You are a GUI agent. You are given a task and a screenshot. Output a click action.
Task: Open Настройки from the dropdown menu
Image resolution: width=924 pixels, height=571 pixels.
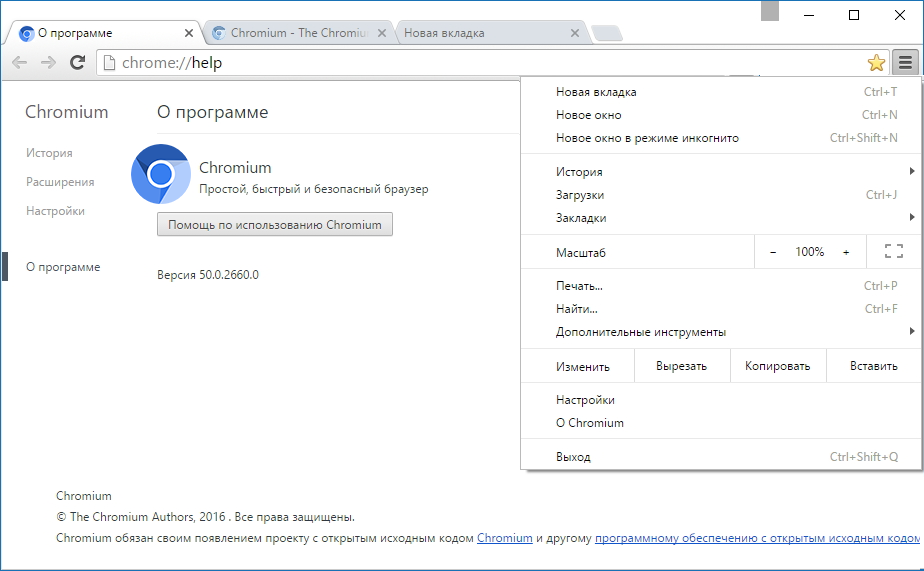pyautogui.click(x=721, y=400)
